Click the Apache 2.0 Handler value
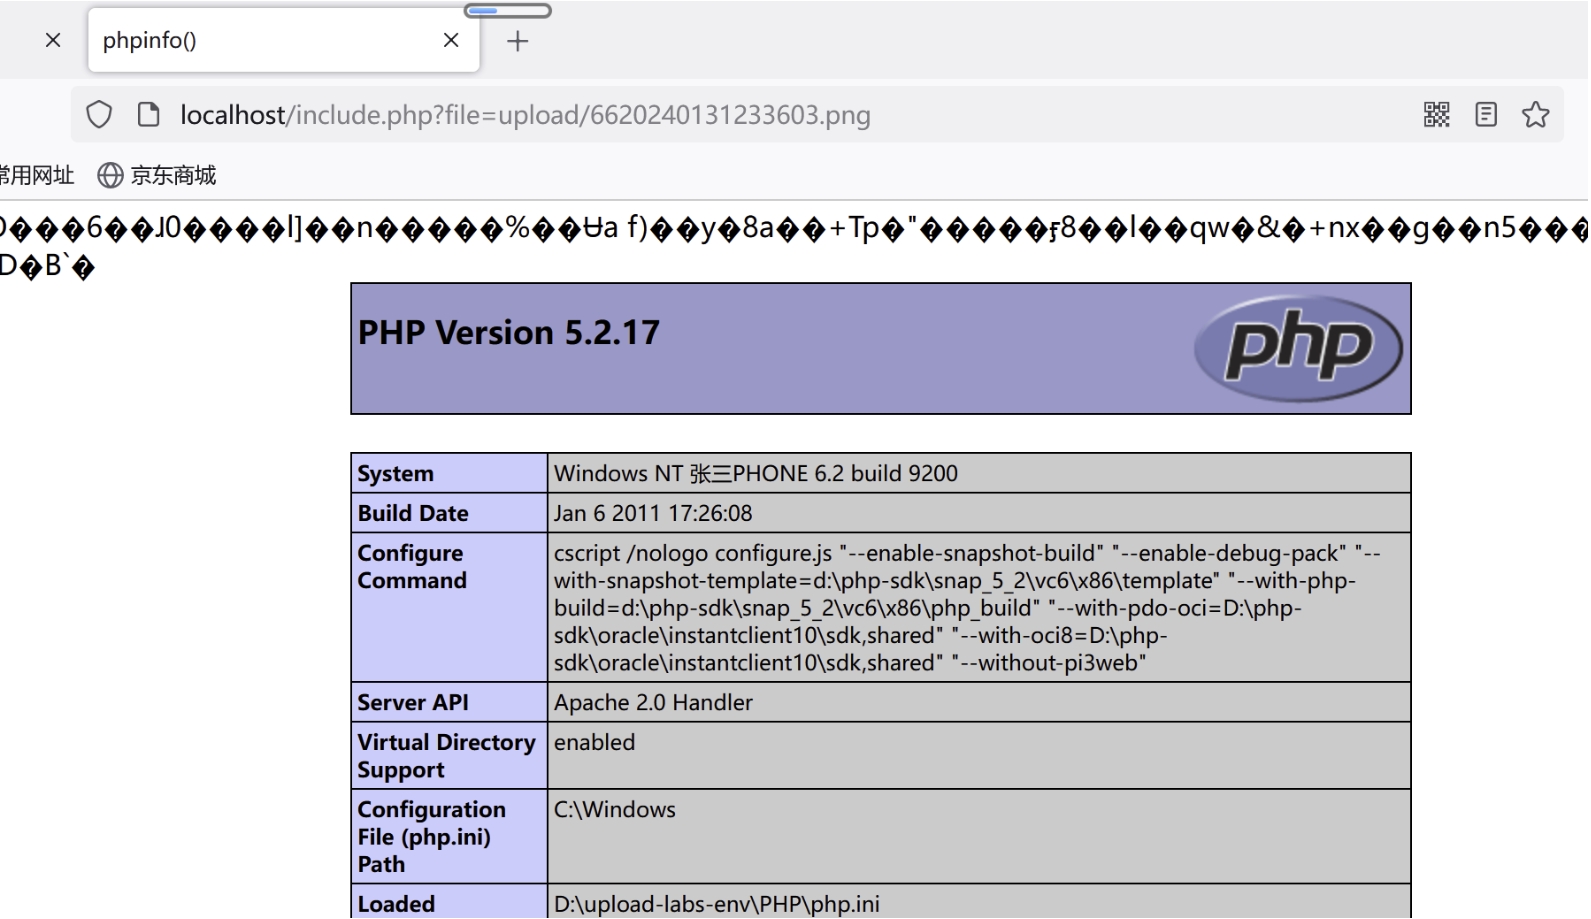This screenshot has width=1591, height=919. (x=653, y=703)
